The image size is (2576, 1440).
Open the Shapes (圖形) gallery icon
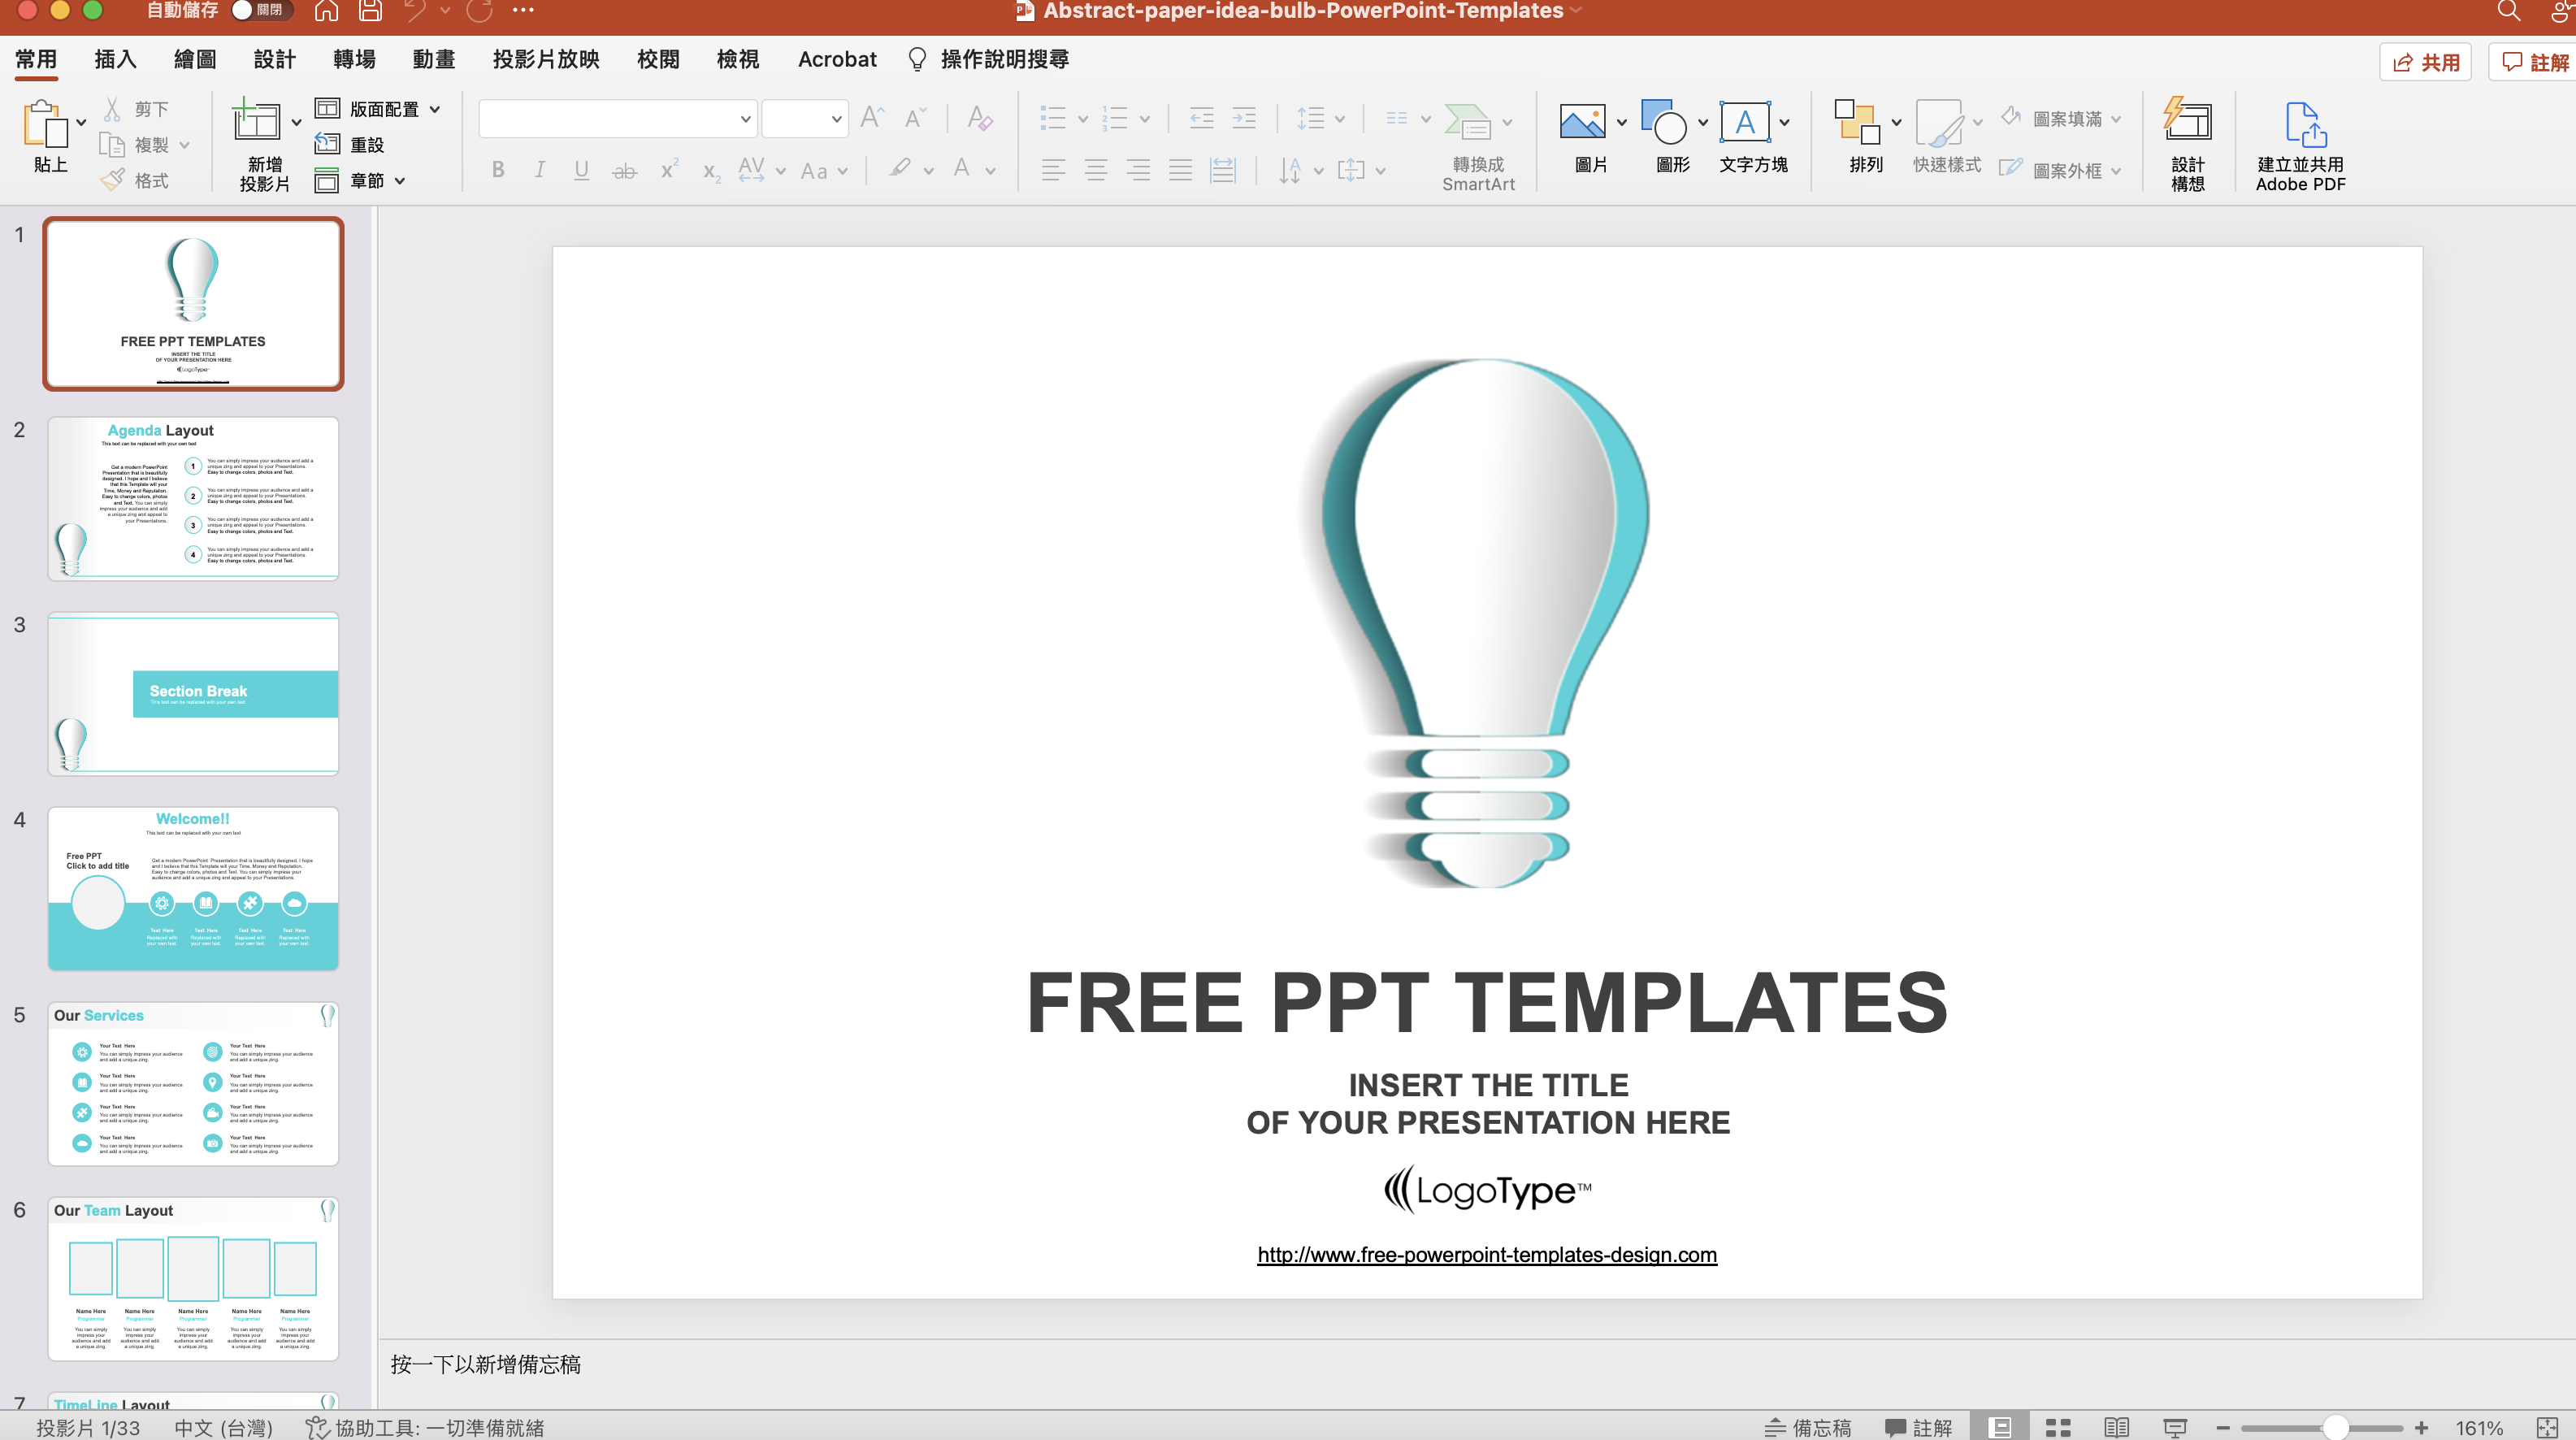tap(1663, 122)
